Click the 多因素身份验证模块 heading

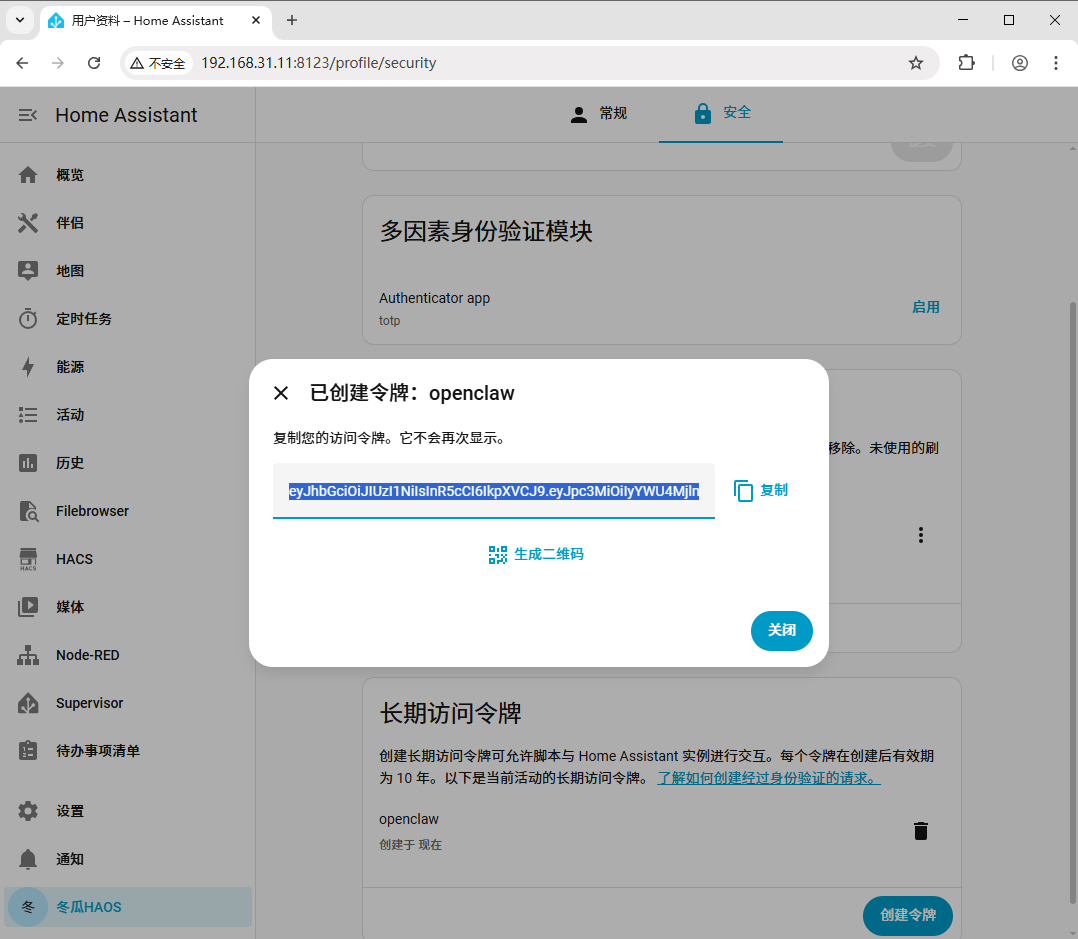tap(485, 232)
